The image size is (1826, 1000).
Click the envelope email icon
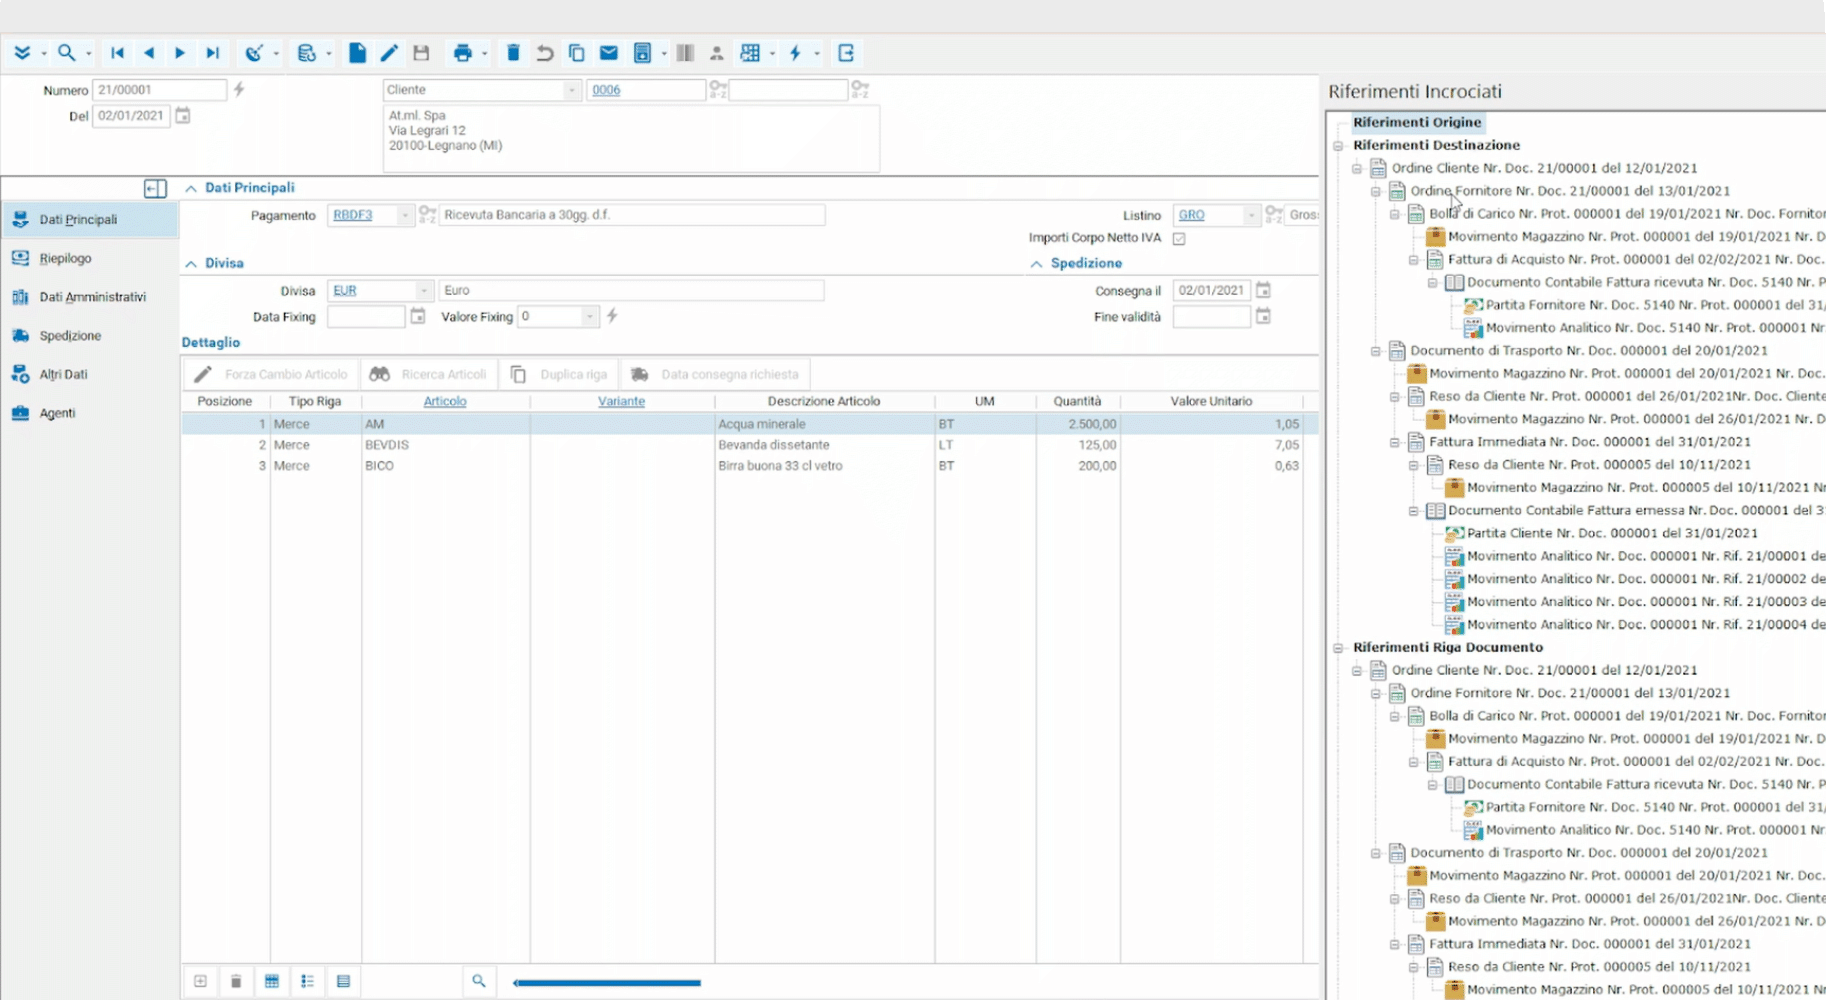(x=608, y=53)
